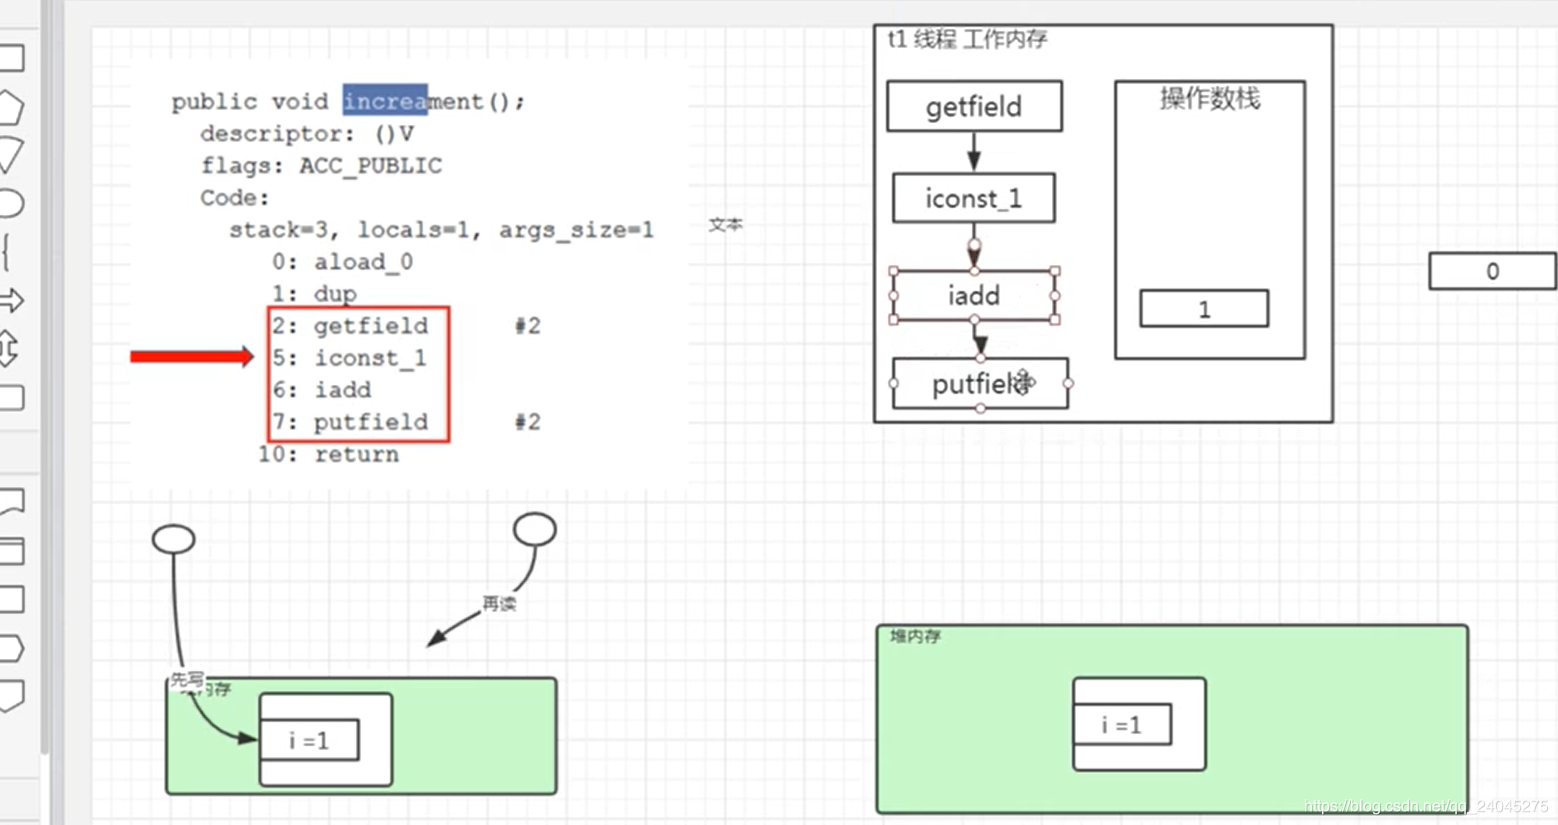This screenshot has height=825, width=1558.
Task: Click the #2 operand beside putfield line
Action: click(527, 422)
